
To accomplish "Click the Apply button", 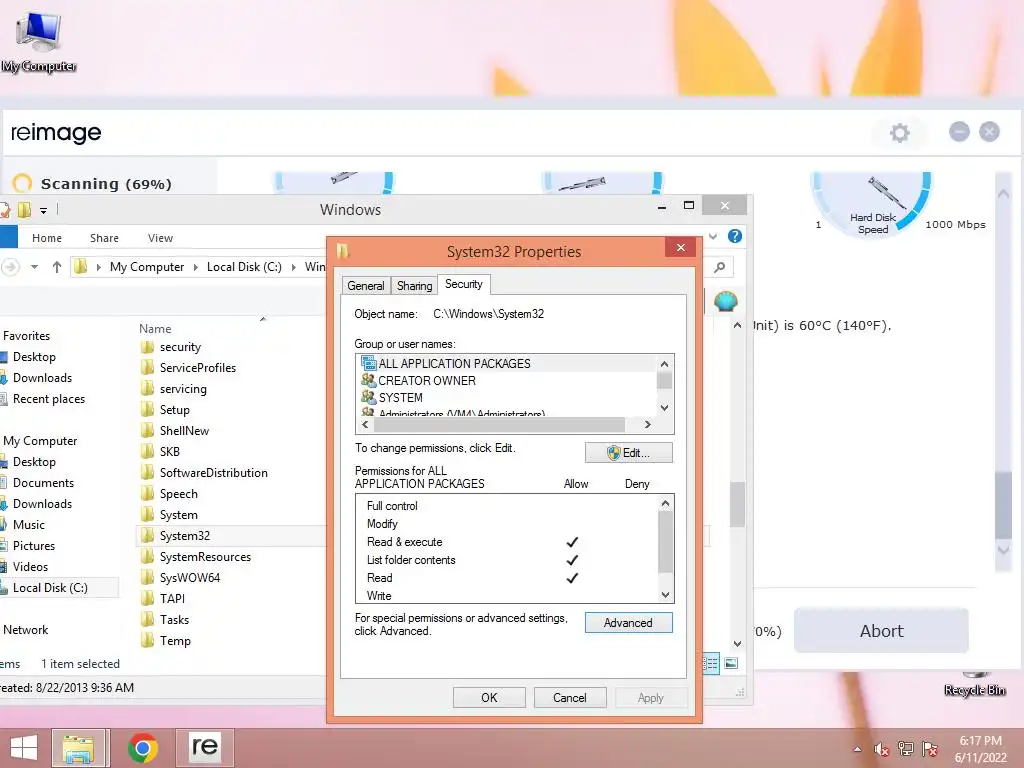I will click(x=650, y=697).
